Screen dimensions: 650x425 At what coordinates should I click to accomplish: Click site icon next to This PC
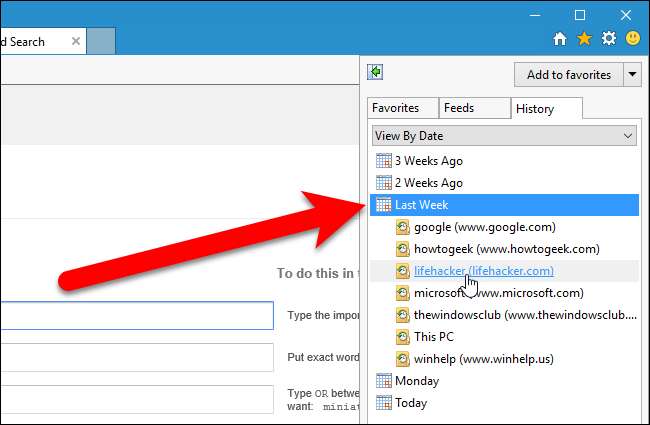403,337
